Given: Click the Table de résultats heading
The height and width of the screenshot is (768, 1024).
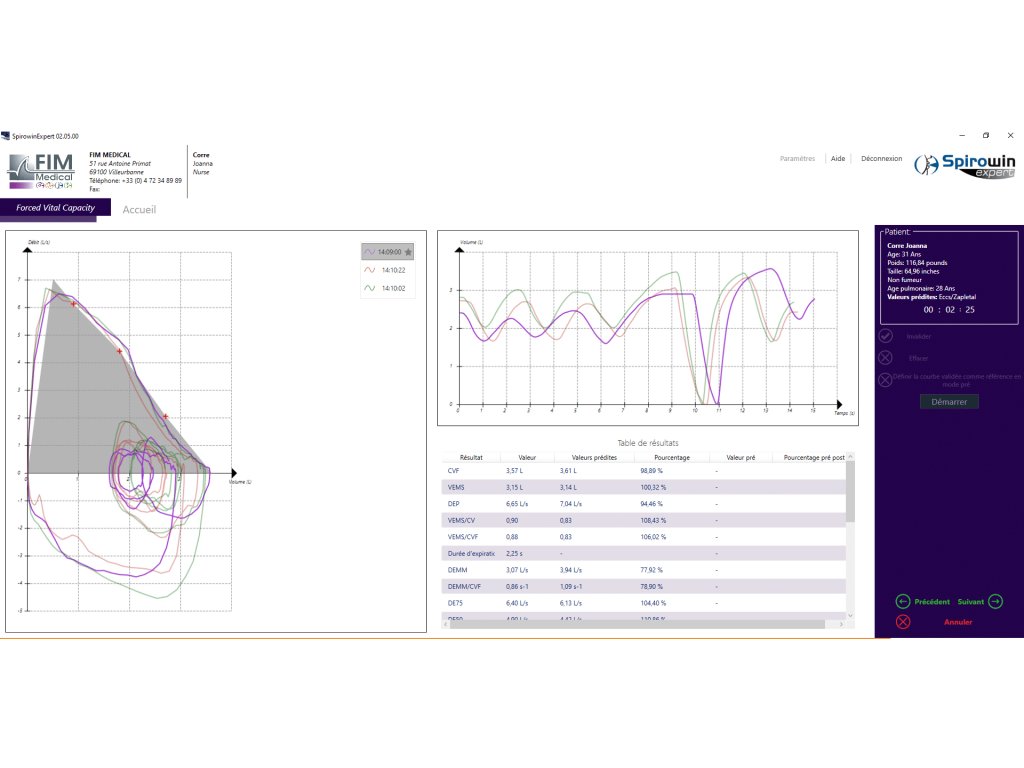Looking at the screenshot, I should point(648,443).
